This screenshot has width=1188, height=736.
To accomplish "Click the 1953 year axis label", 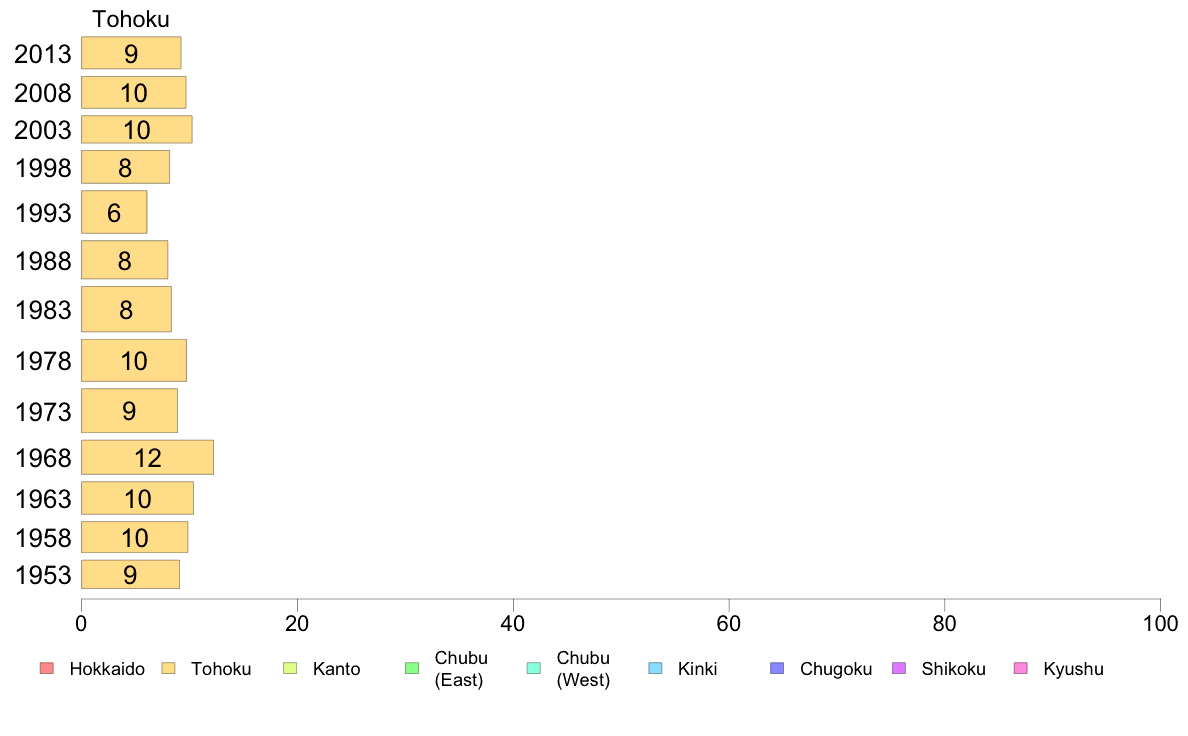I will coord(42,575).
